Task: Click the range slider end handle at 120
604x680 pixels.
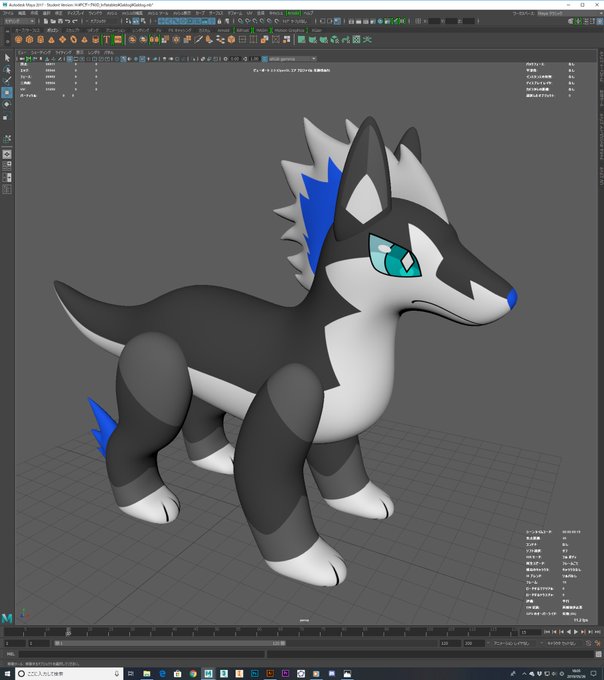Action: pos(283,644)
